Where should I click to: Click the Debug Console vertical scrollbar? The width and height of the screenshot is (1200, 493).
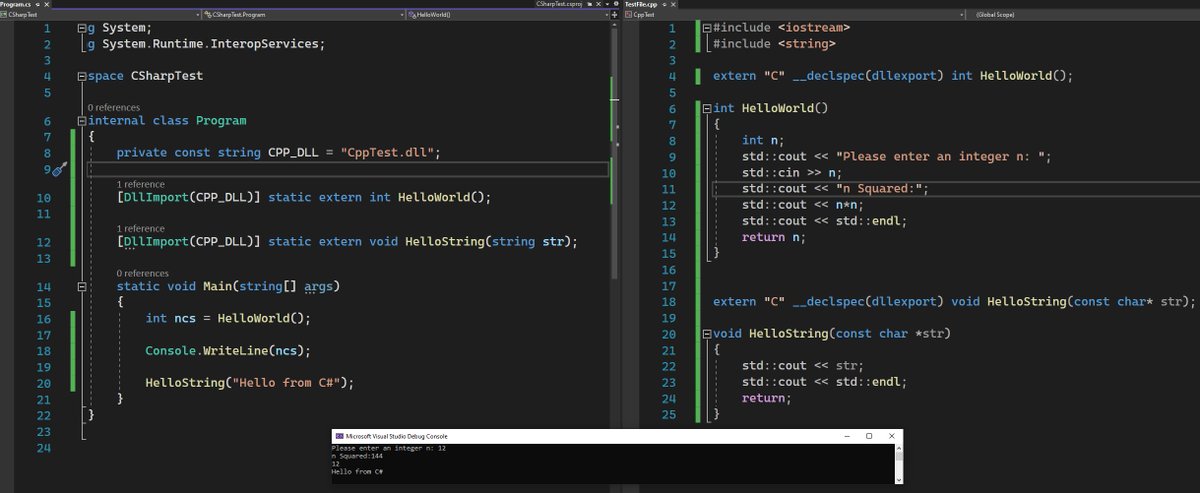(898, 463)
